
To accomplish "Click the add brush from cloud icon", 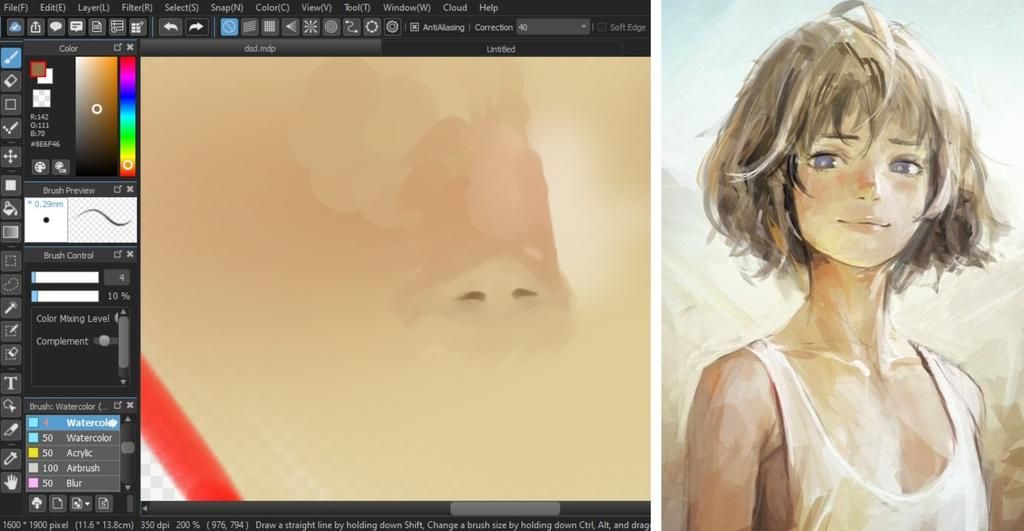I will 37,504.
